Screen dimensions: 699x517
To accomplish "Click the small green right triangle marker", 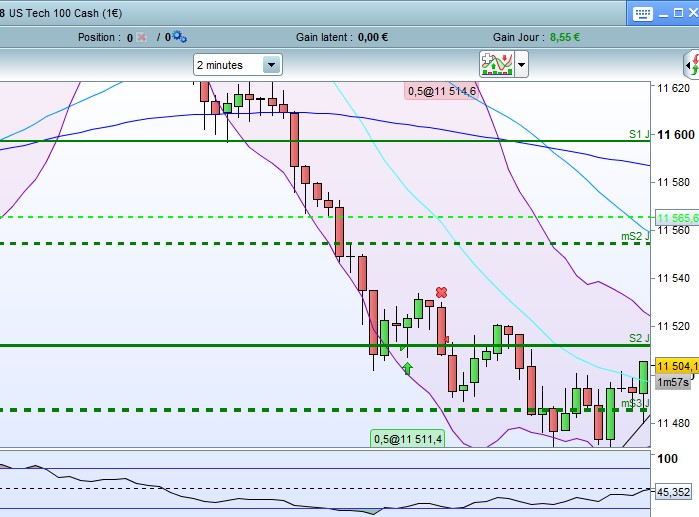I will tap(403, 348).
